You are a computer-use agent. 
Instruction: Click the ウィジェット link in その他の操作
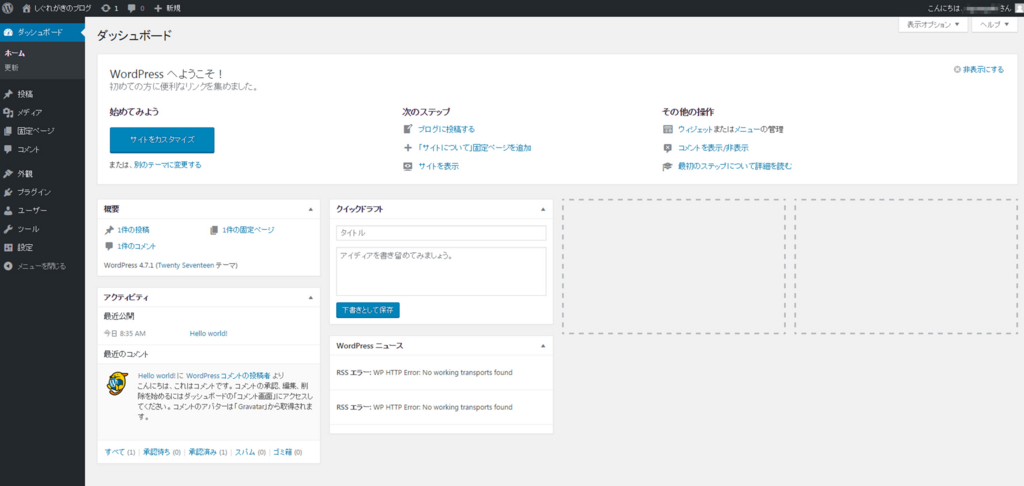coord(695,129)
